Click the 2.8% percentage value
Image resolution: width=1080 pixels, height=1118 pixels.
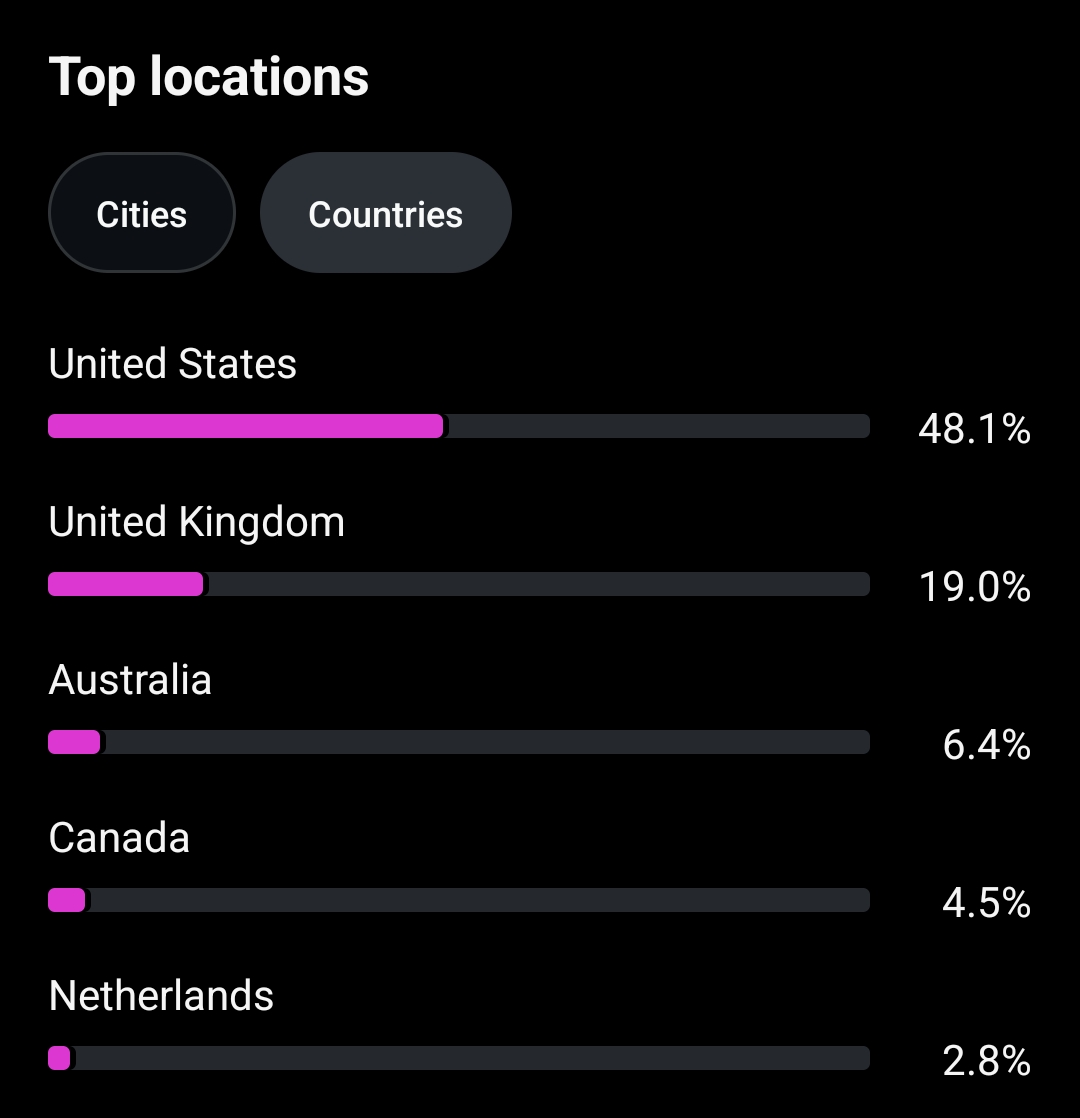coord(986,1061)
